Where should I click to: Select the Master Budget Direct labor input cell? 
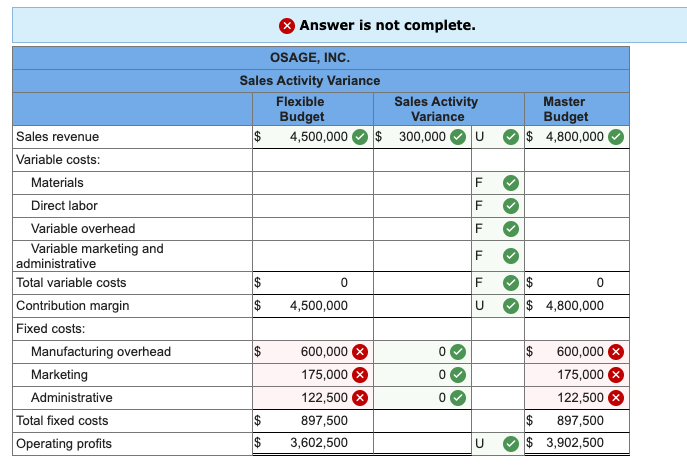click(x=577, y=206)
